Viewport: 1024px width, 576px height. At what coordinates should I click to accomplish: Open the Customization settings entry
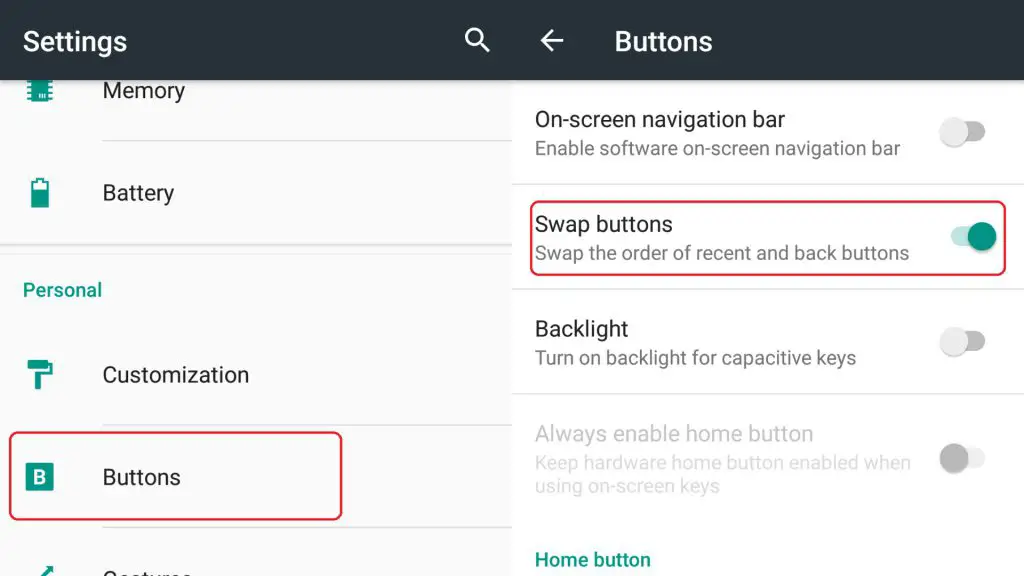coord(256,374)
